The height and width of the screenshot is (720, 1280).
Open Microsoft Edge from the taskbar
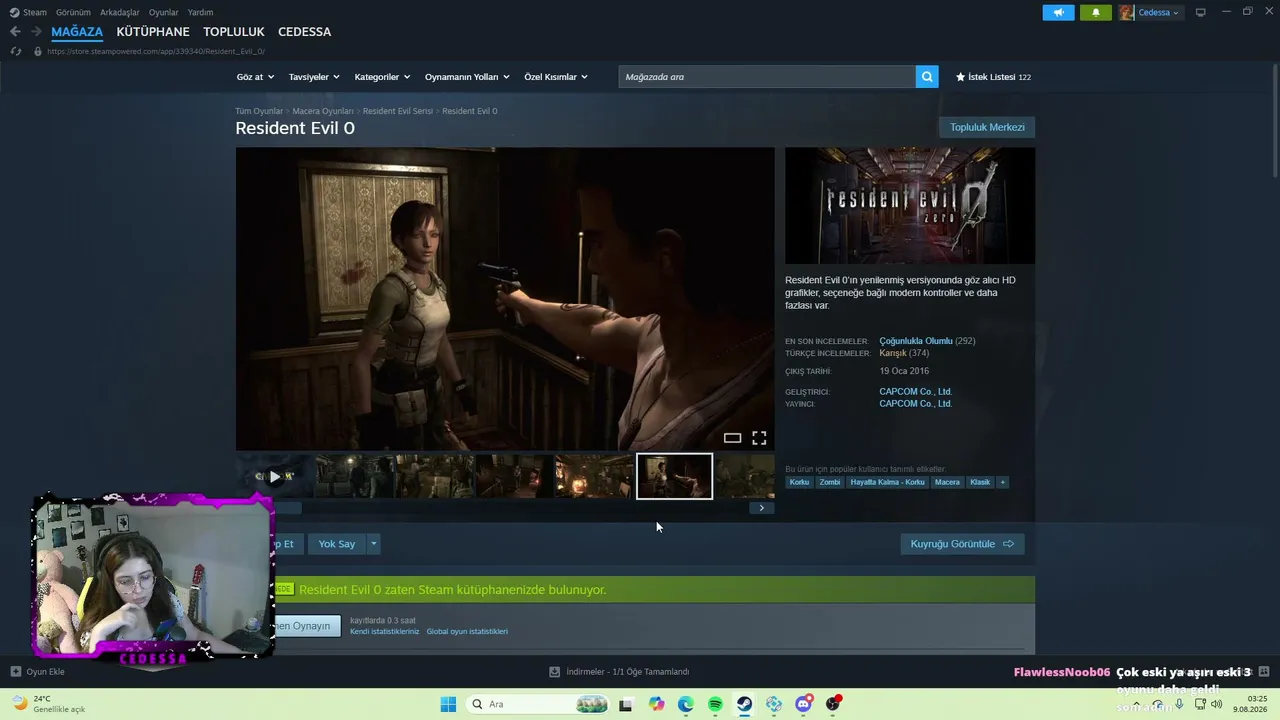(686, 704)
